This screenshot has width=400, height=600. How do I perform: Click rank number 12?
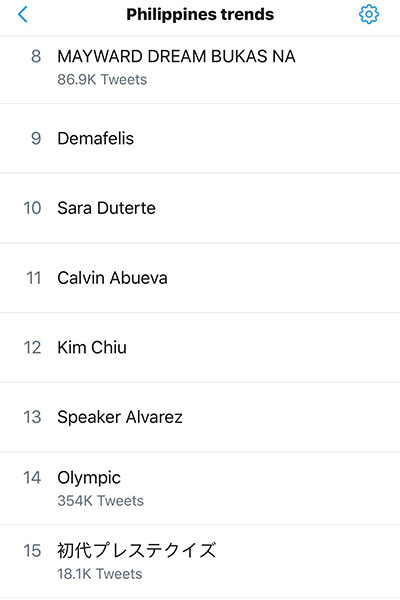coord(32,347)
